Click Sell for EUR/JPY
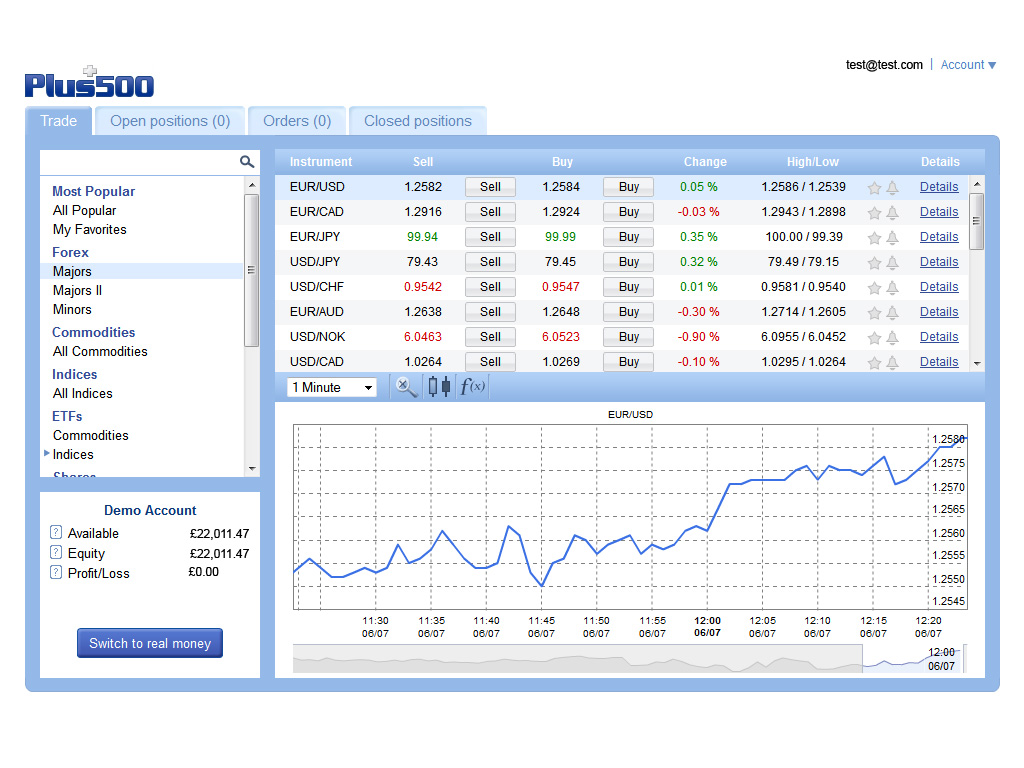This screenshot has width=1024, height=768. [x=490, y=237]
